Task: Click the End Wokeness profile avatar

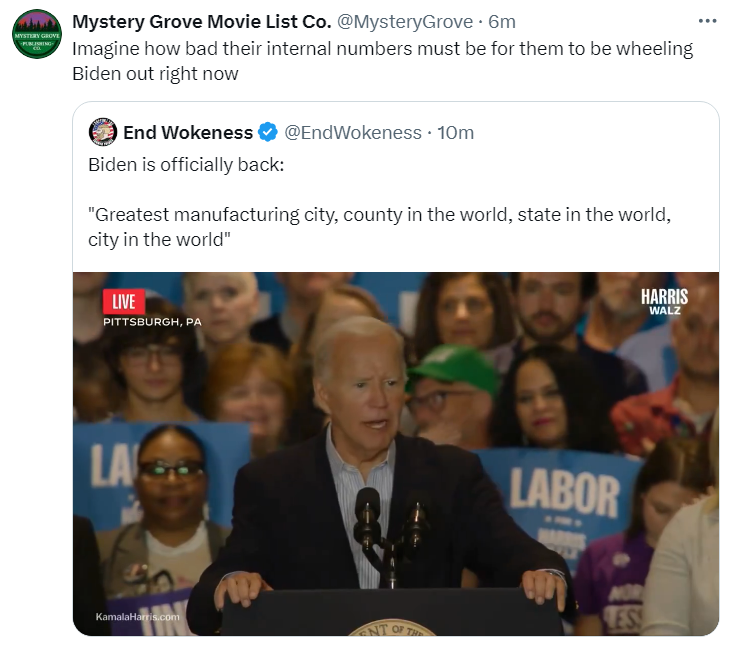Action: [x=103, y=132]
